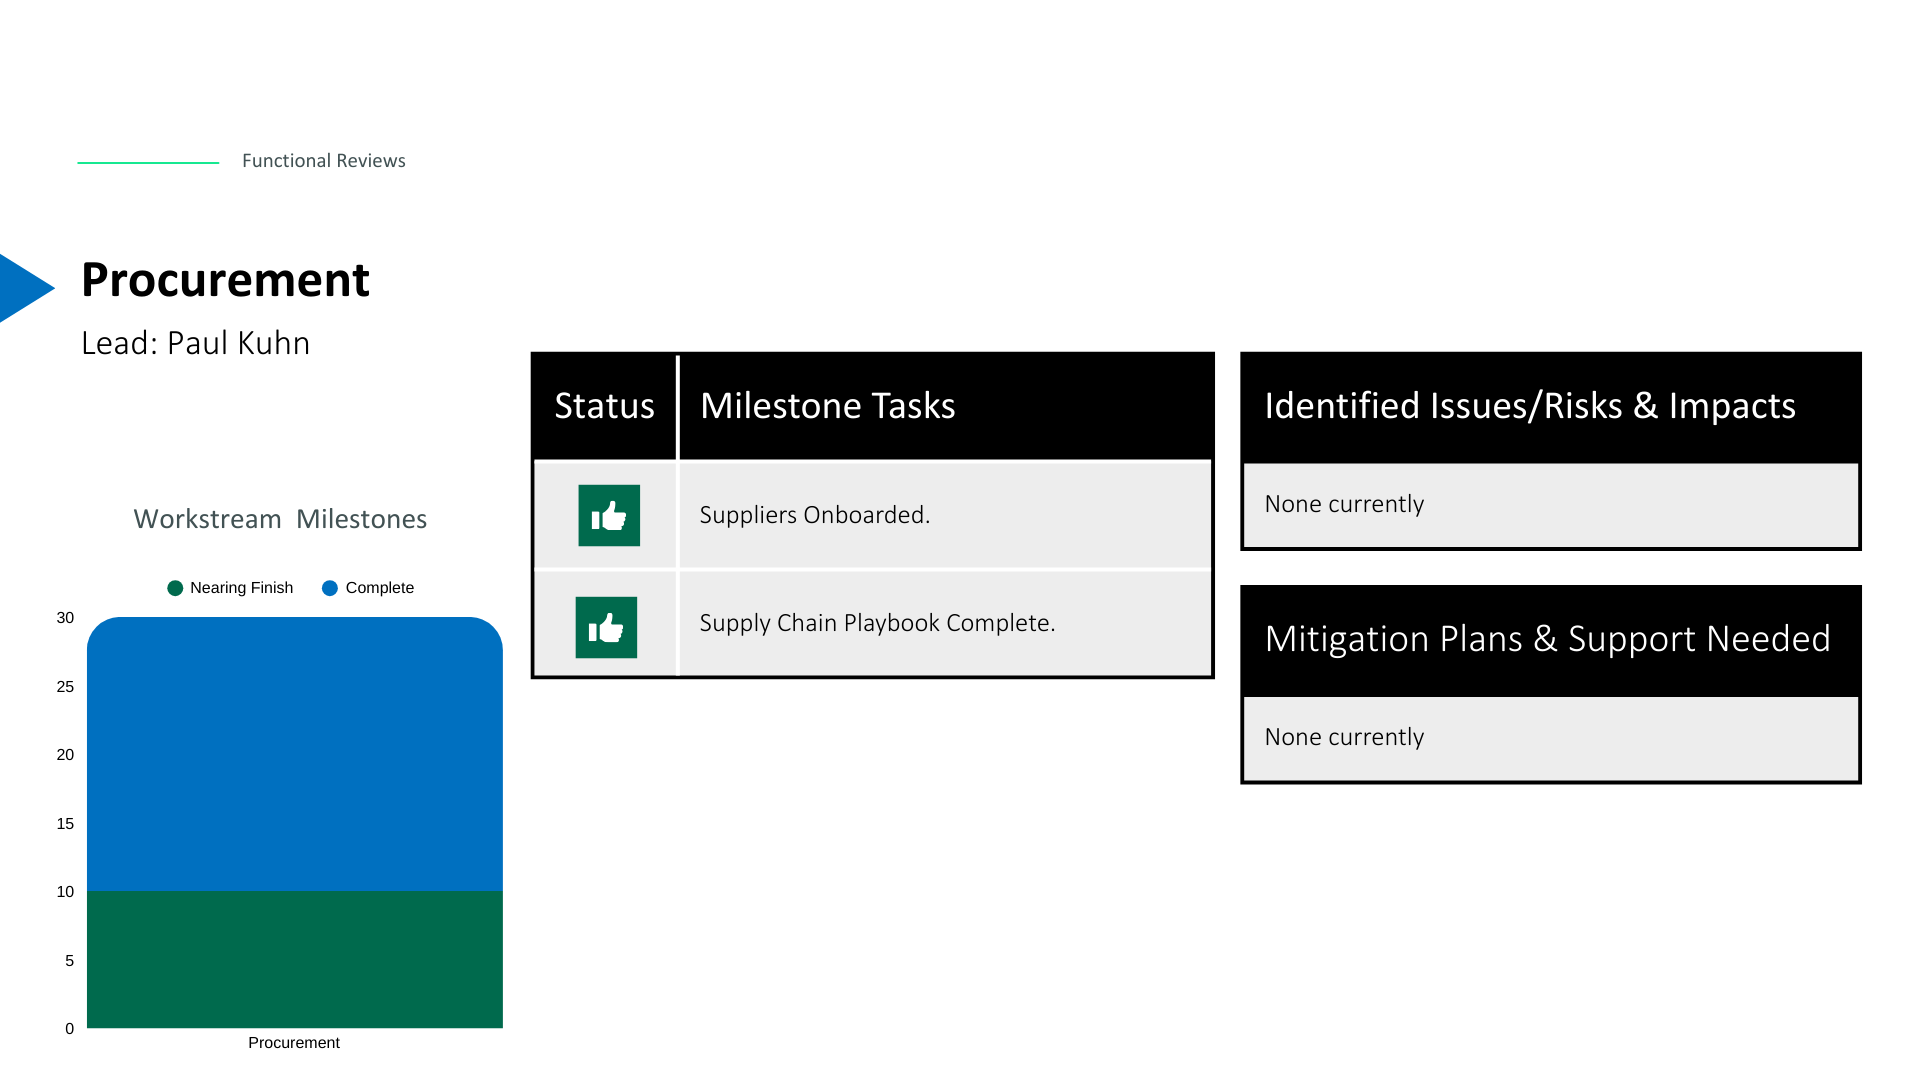Click the Workstream Milestones chart title
The width and height of the screenshot is (1920, 1080).
click(x=280, y=519)
